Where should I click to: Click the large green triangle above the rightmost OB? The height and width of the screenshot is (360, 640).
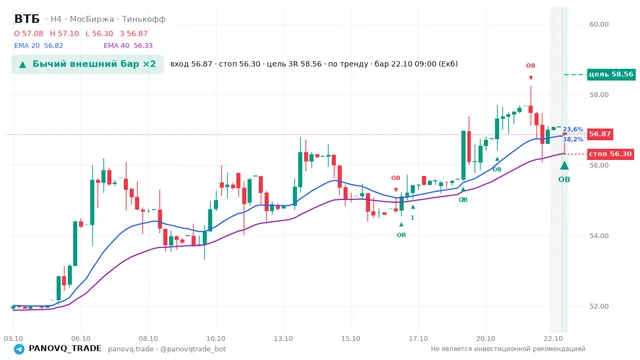click(x=564, y=165)
